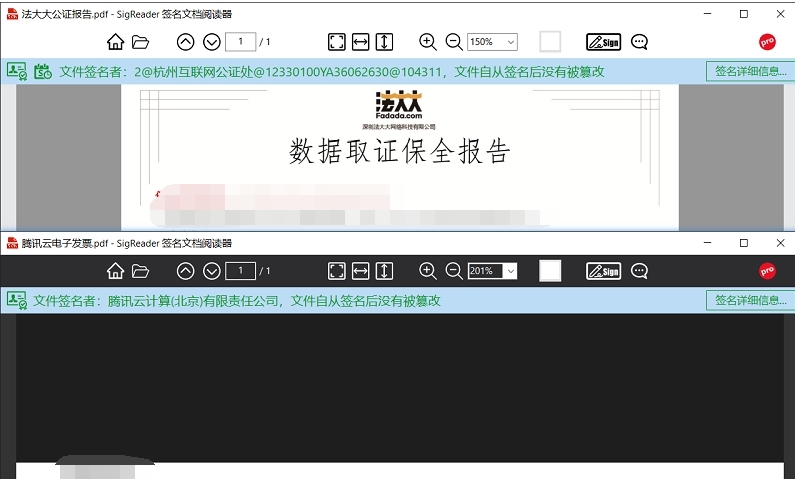795x479 pixels.
Task: Open file folder icon in 腾讯云电子发票 window
Action: (x=140, y=271)
